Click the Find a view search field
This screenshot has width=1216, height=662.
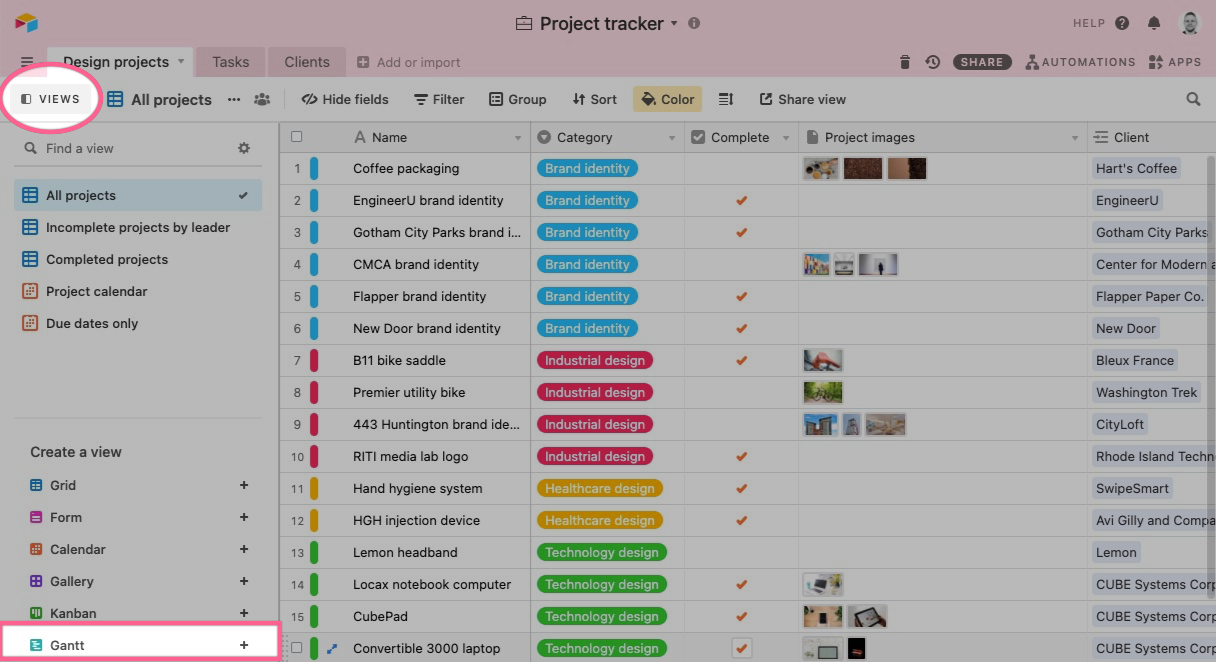point(130,148)
